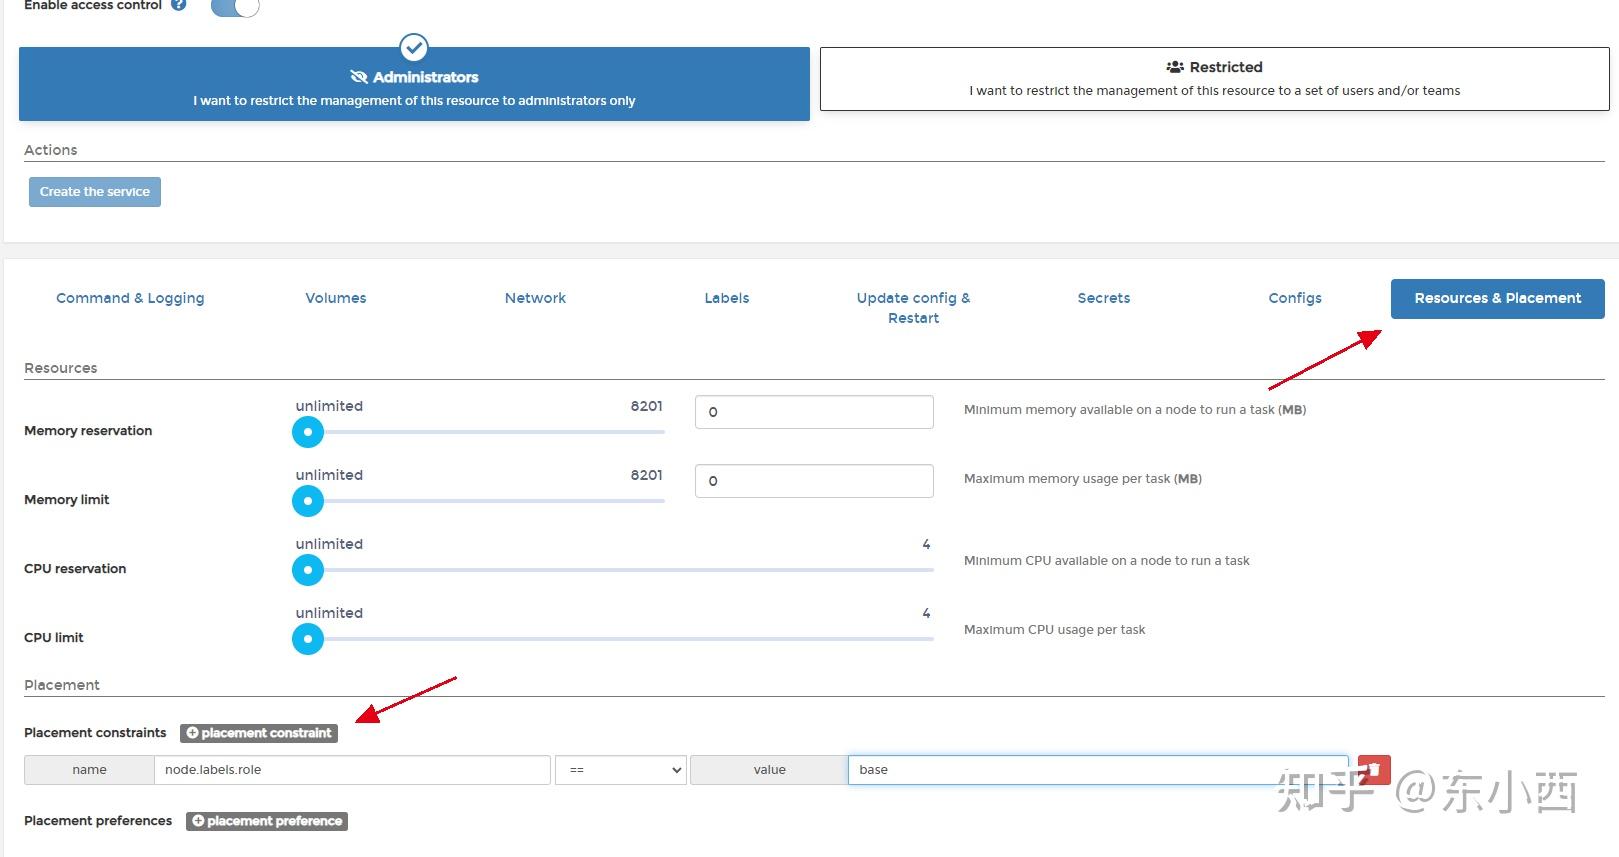Screen dimensions: 1619x857
Task: Switch to the Volumes tab
Action: (x=336, y=298)
